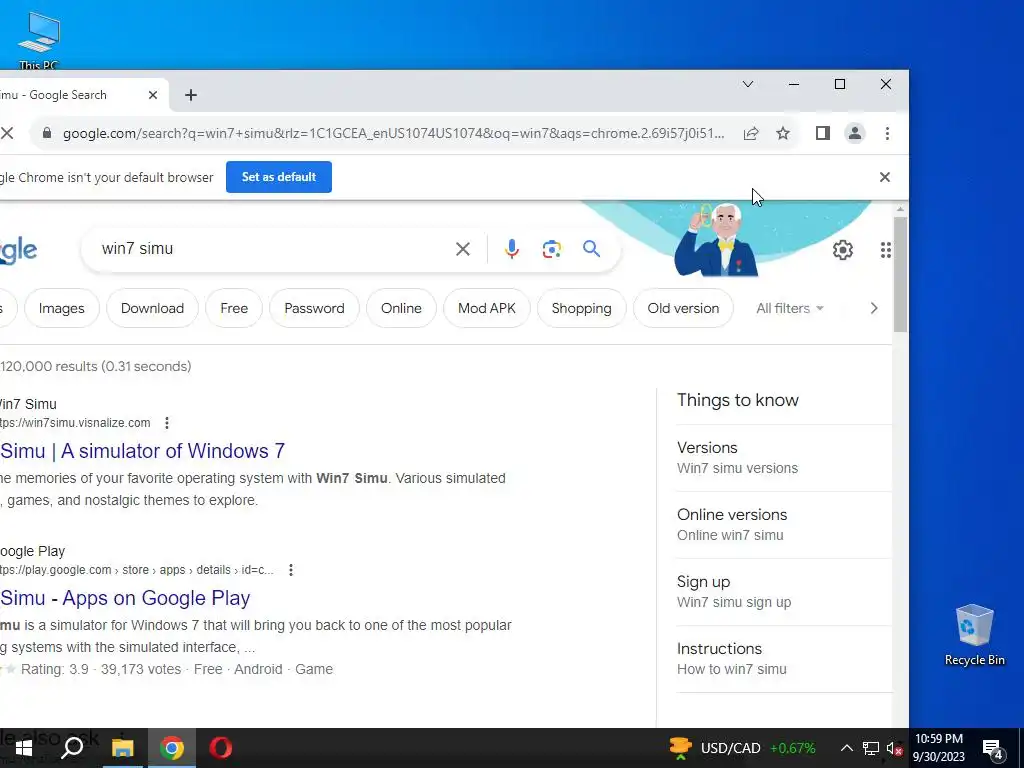Open Google quick settings gear
The width and height of the screenshot is (1024, 768).
pos(842,249)
